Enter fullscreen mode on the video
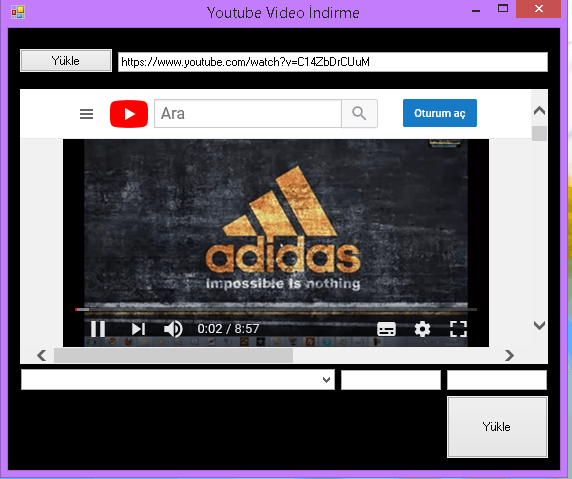 (x=458, y=329)
